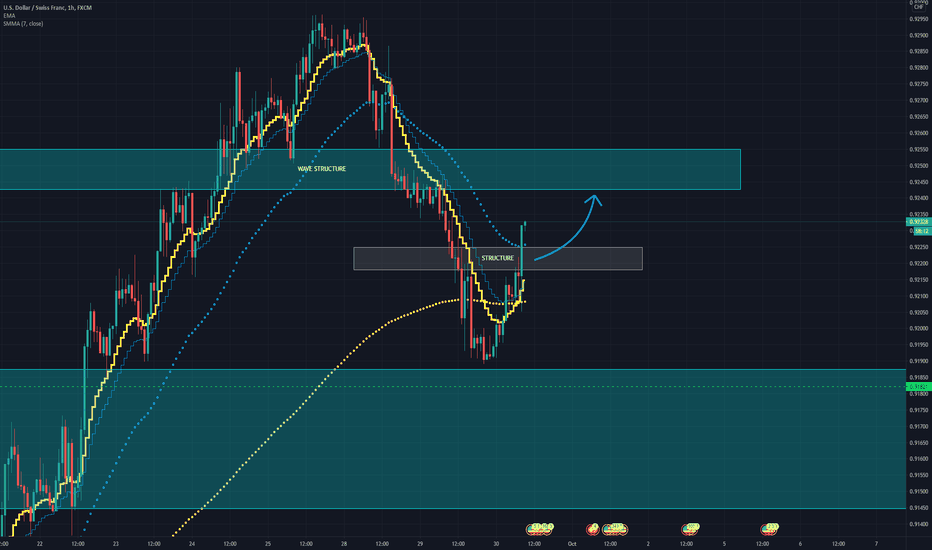Open the single red event marker near Oct
This screenshot has width=932, height=550.
click(593, 528)
